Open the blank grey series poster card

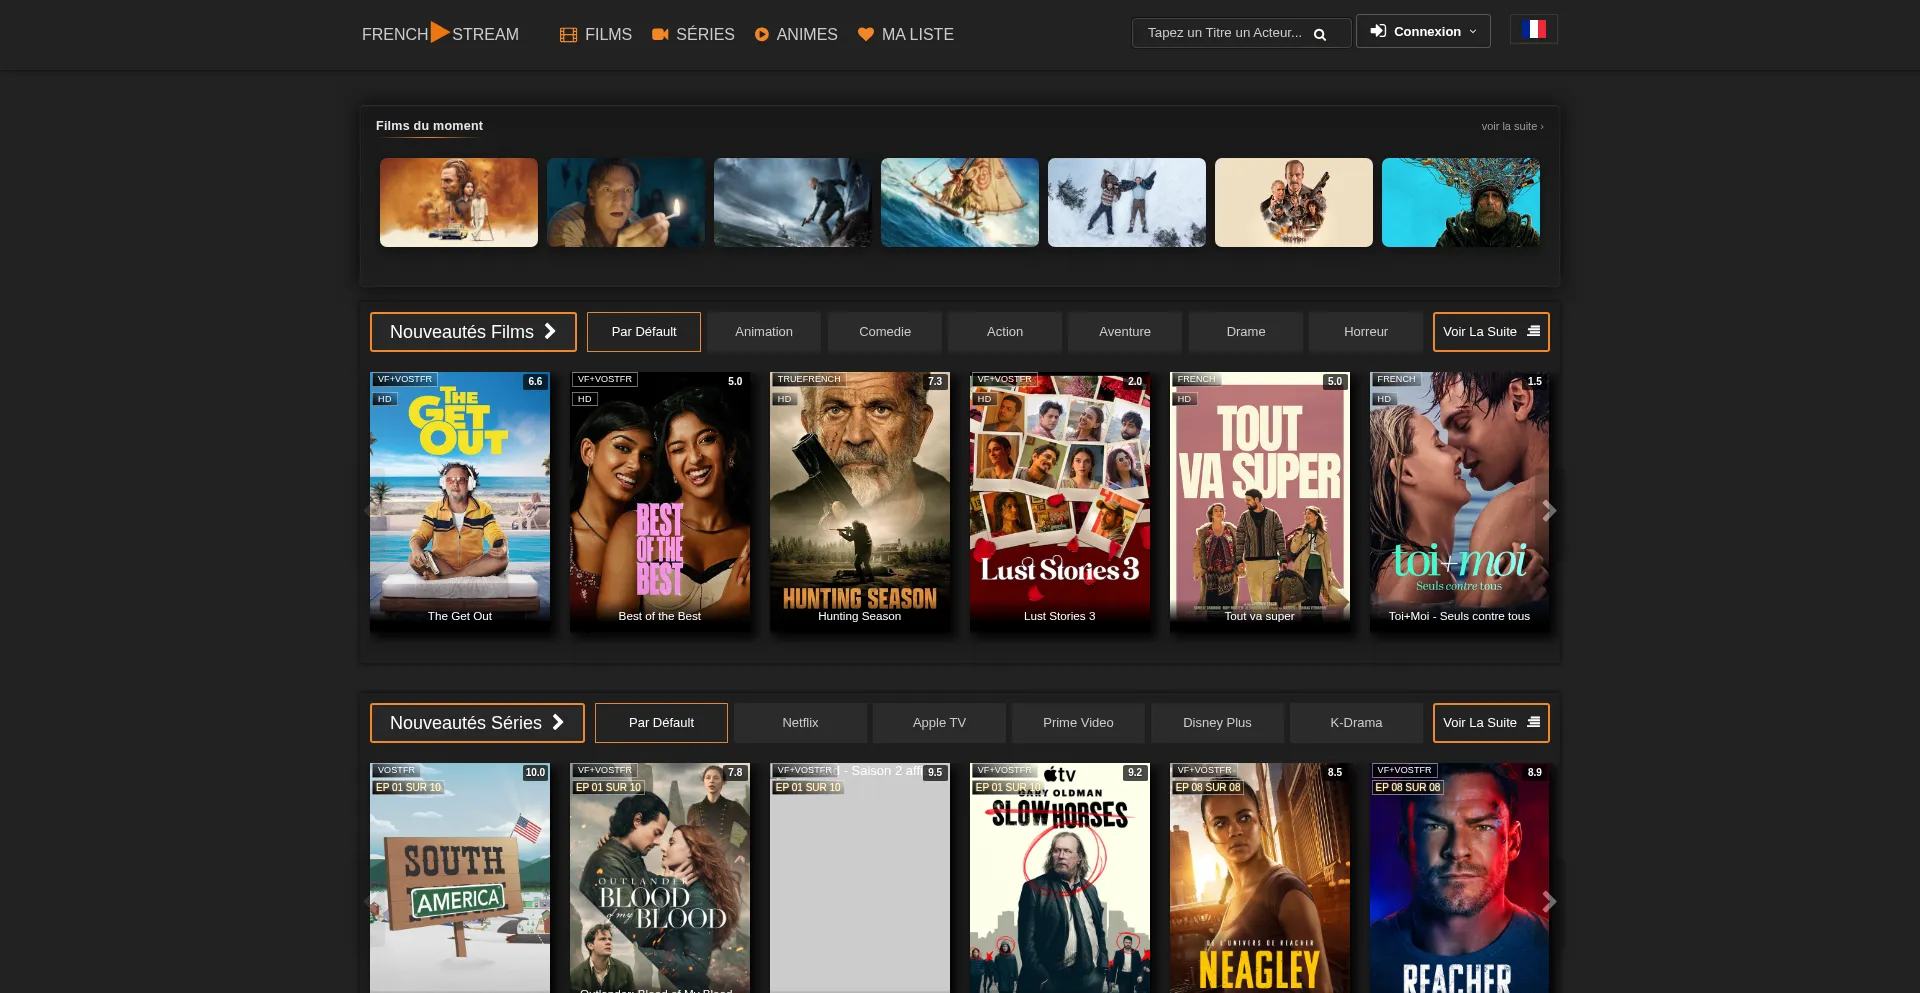click(860, 878)
